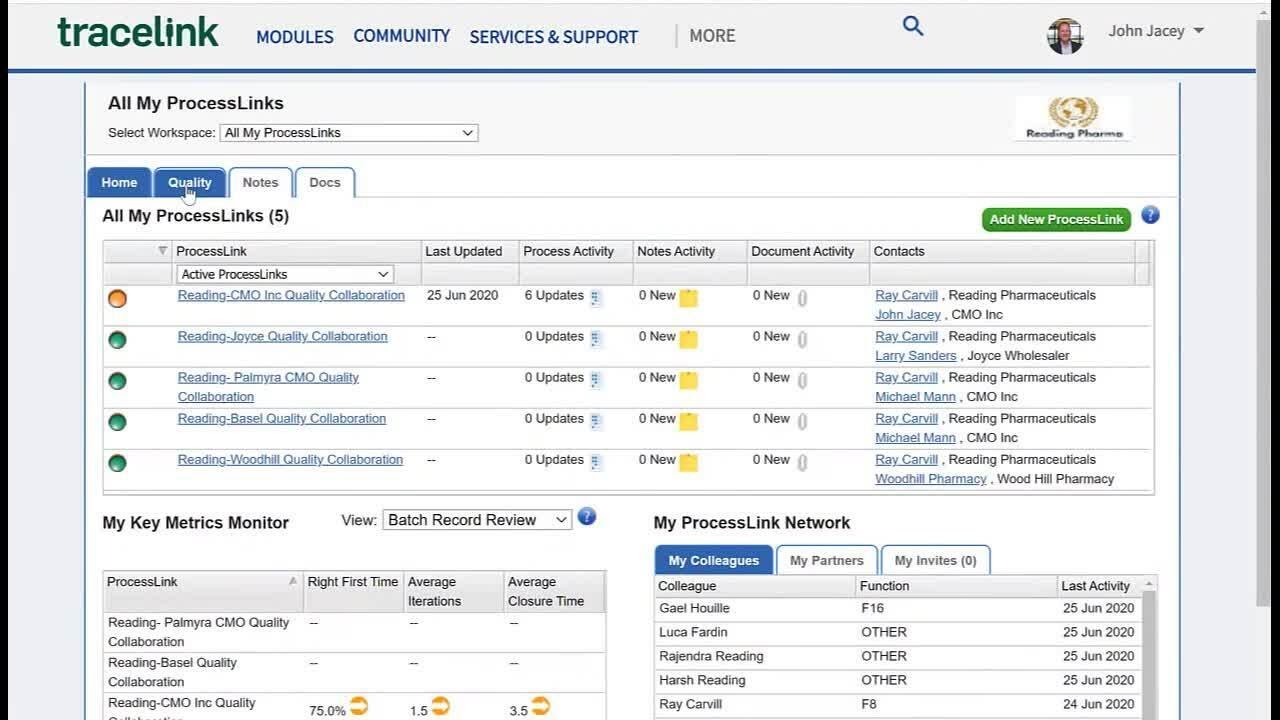The height and width of the screenshot is (720, 1280).
Task: Open process activity icon for Reading-CMO Inc
Action: coord(595,298)
